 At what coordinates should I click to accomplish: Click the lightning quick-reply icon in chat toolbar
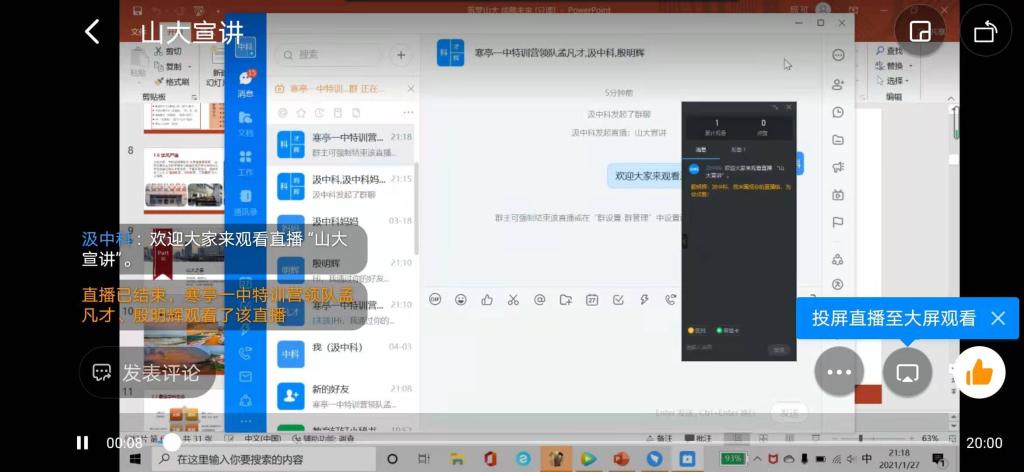(644, 300)
